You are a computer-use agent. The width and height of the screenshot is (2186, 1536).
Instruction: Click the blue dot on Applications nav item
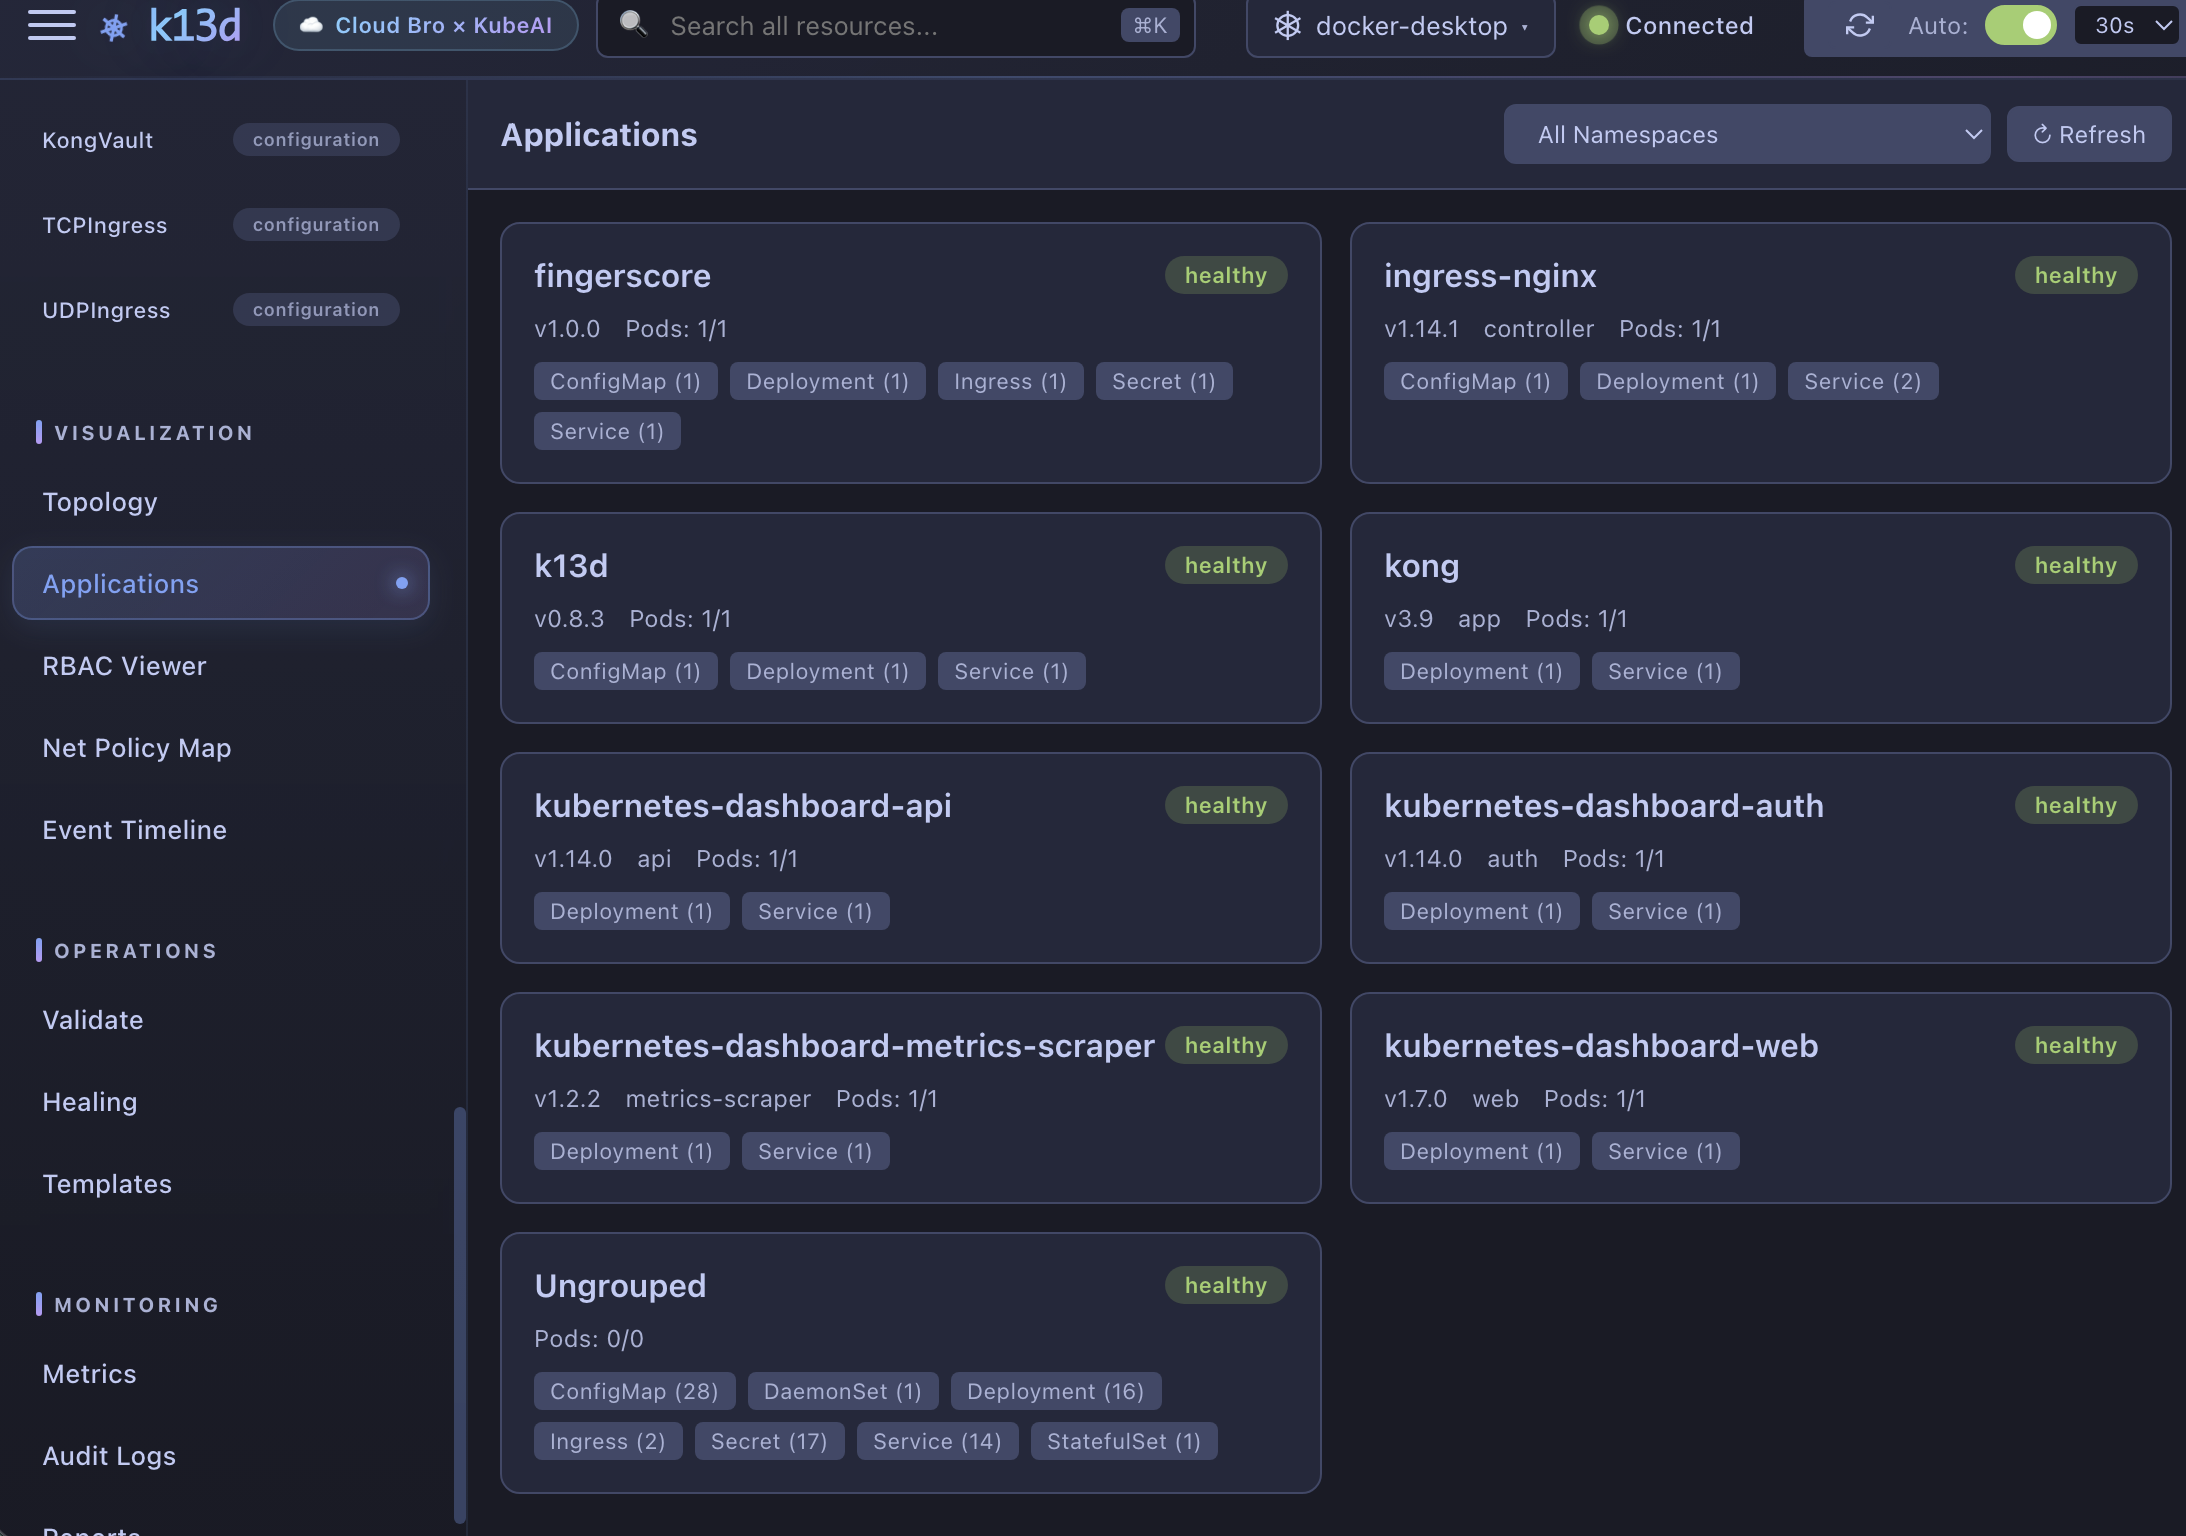tap(403, 583)
